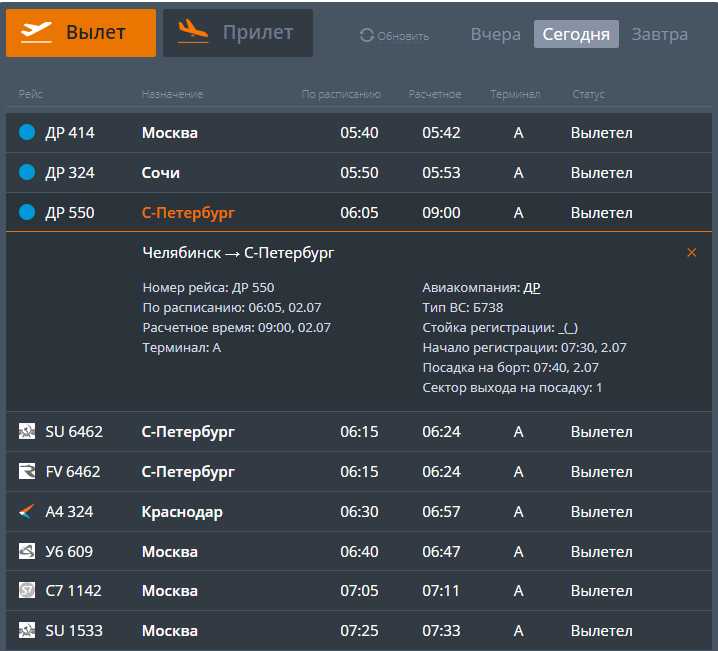Screen dimensions: 718x651
Task: Click the Челябинск → С-Петербург route heading
Action: (x=238, y=253)
